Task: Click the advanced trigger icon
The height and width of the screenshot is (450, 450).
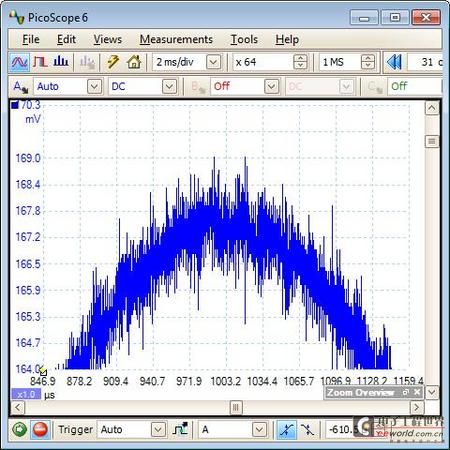Action: pyautogui.click(x=180, y=429)
